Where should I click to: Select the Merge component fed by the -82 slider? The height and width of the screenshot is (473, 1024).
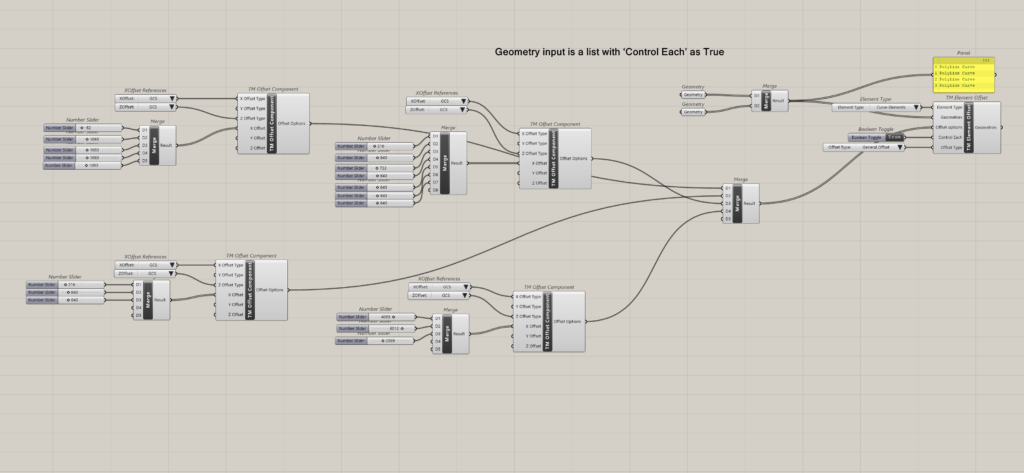coord(158,144)
